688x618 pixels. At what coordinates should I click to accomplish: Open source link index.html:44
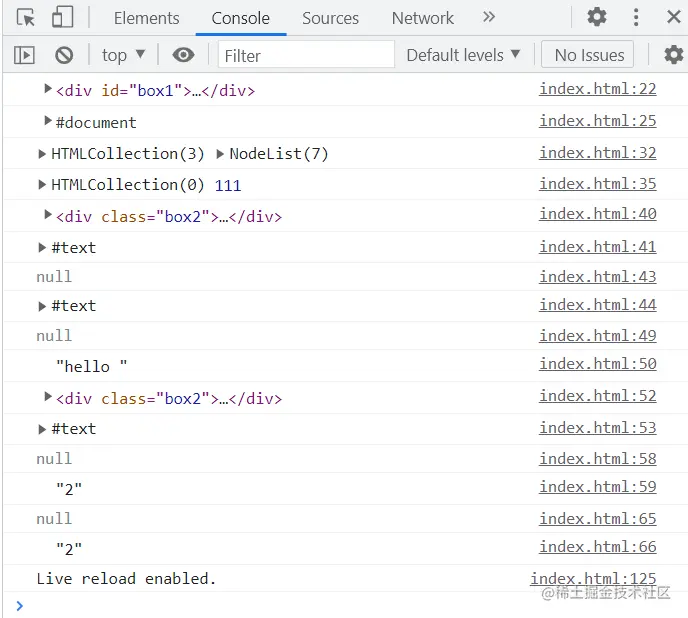click(598, 305)
